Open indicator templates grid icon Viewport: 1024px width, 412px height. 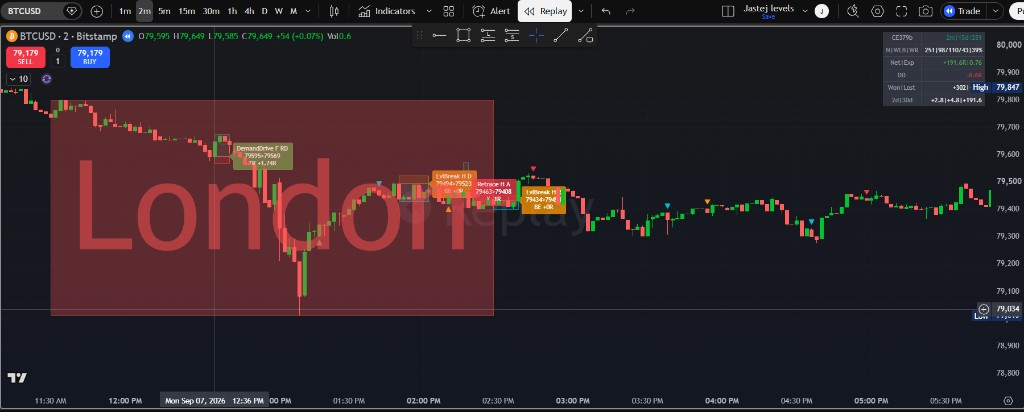tap(449, 11)
